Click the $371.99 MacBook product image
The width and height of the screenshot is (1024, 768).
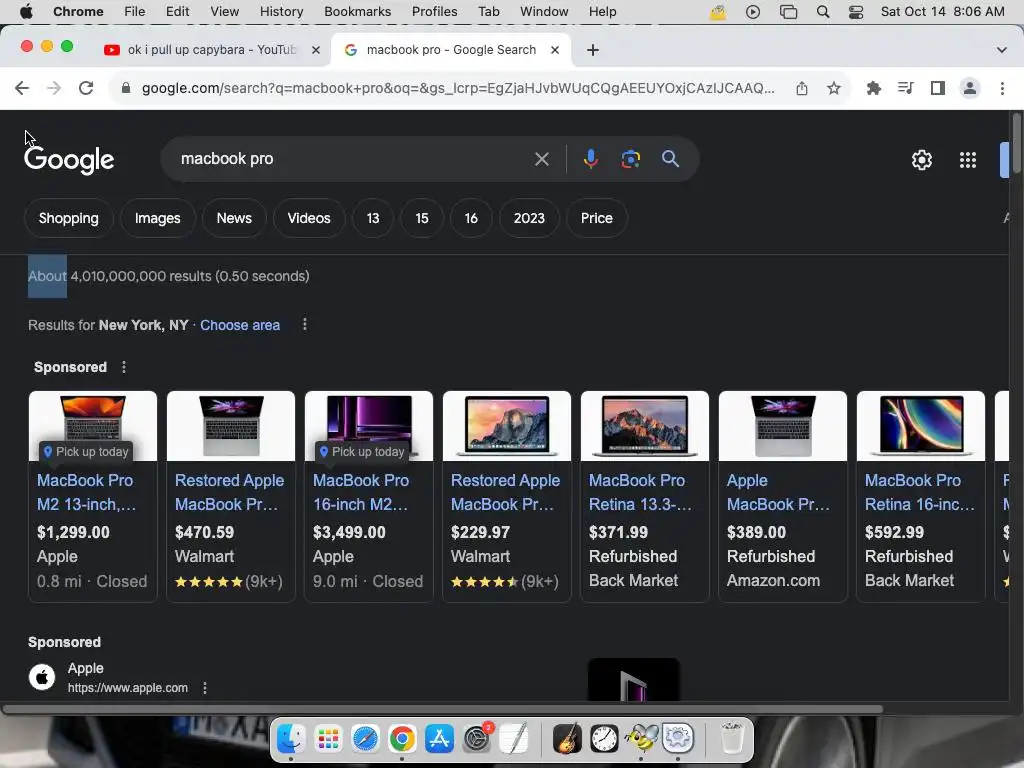(x=645, y=426)
